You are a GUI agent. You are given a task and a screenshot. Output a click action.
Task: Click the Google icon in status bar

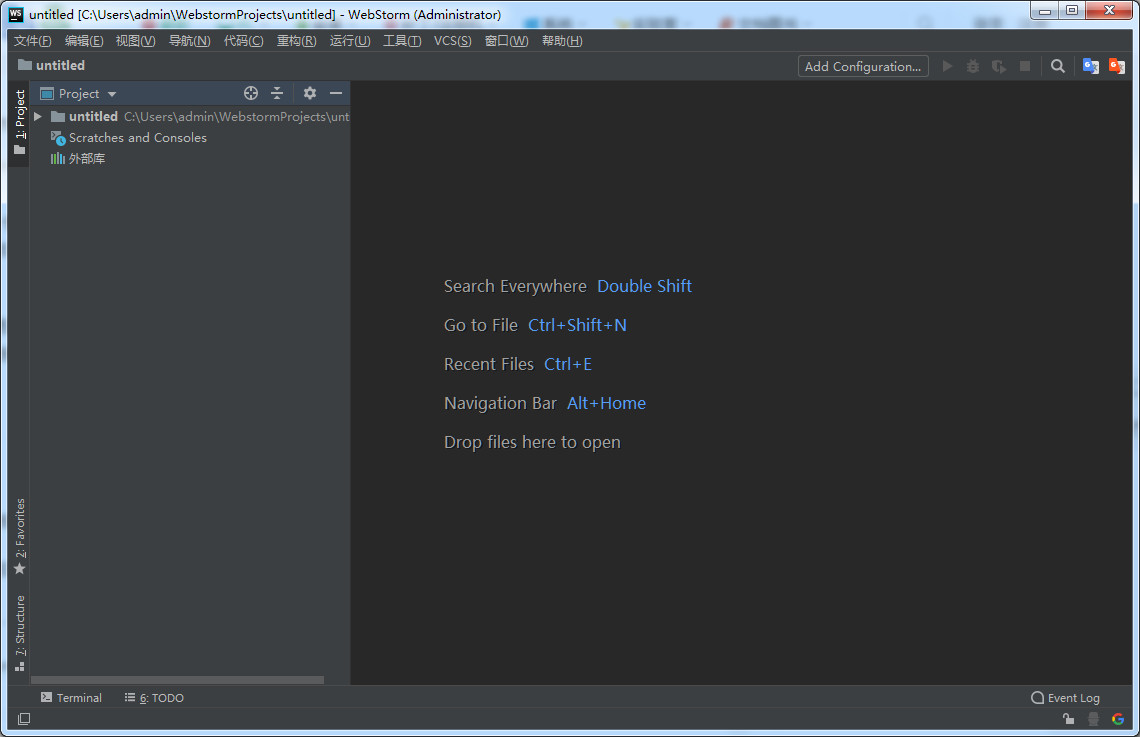coord(1118,719)
